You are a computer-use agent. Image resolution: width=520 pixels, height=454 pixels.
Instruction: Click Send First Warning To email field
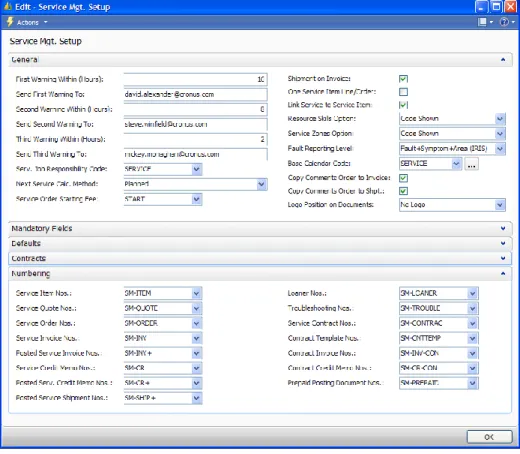(x=195, y=95)
